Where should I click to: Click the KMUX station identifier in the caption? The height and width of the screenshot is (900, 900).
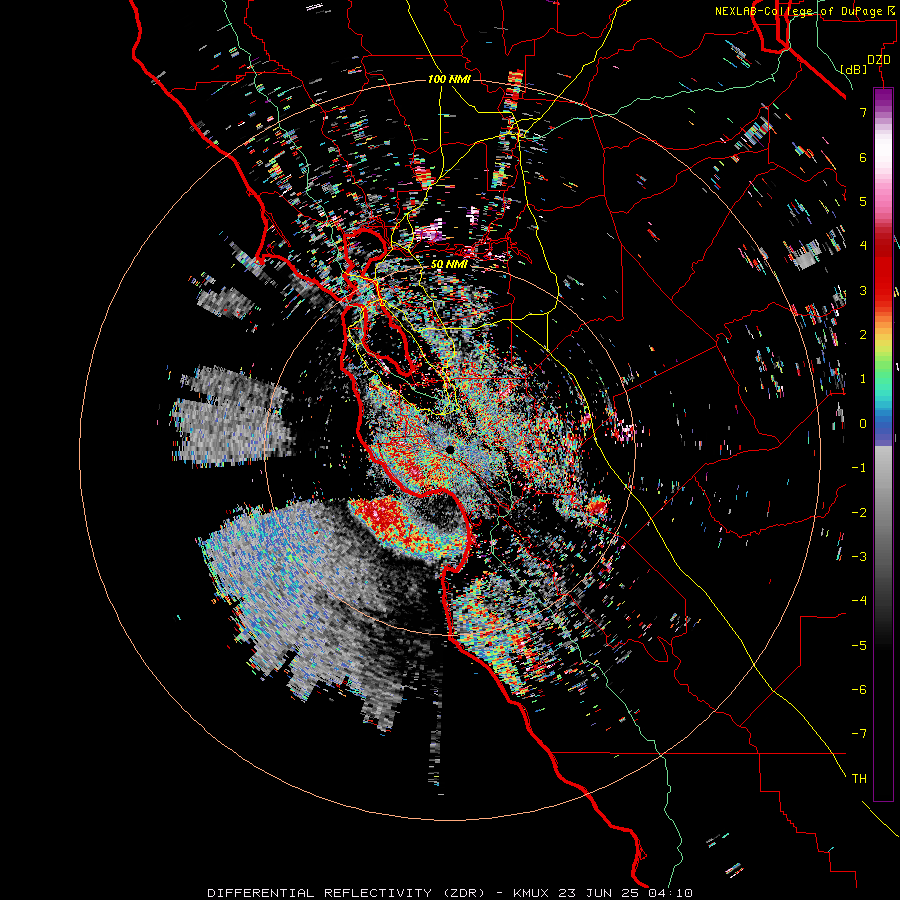530,893
